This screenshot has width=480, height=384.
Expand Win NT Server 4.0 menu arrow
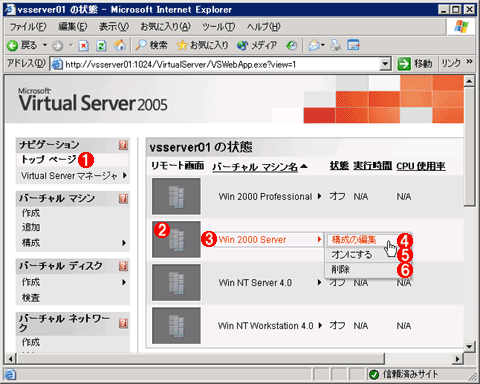[x=319, y=282]
